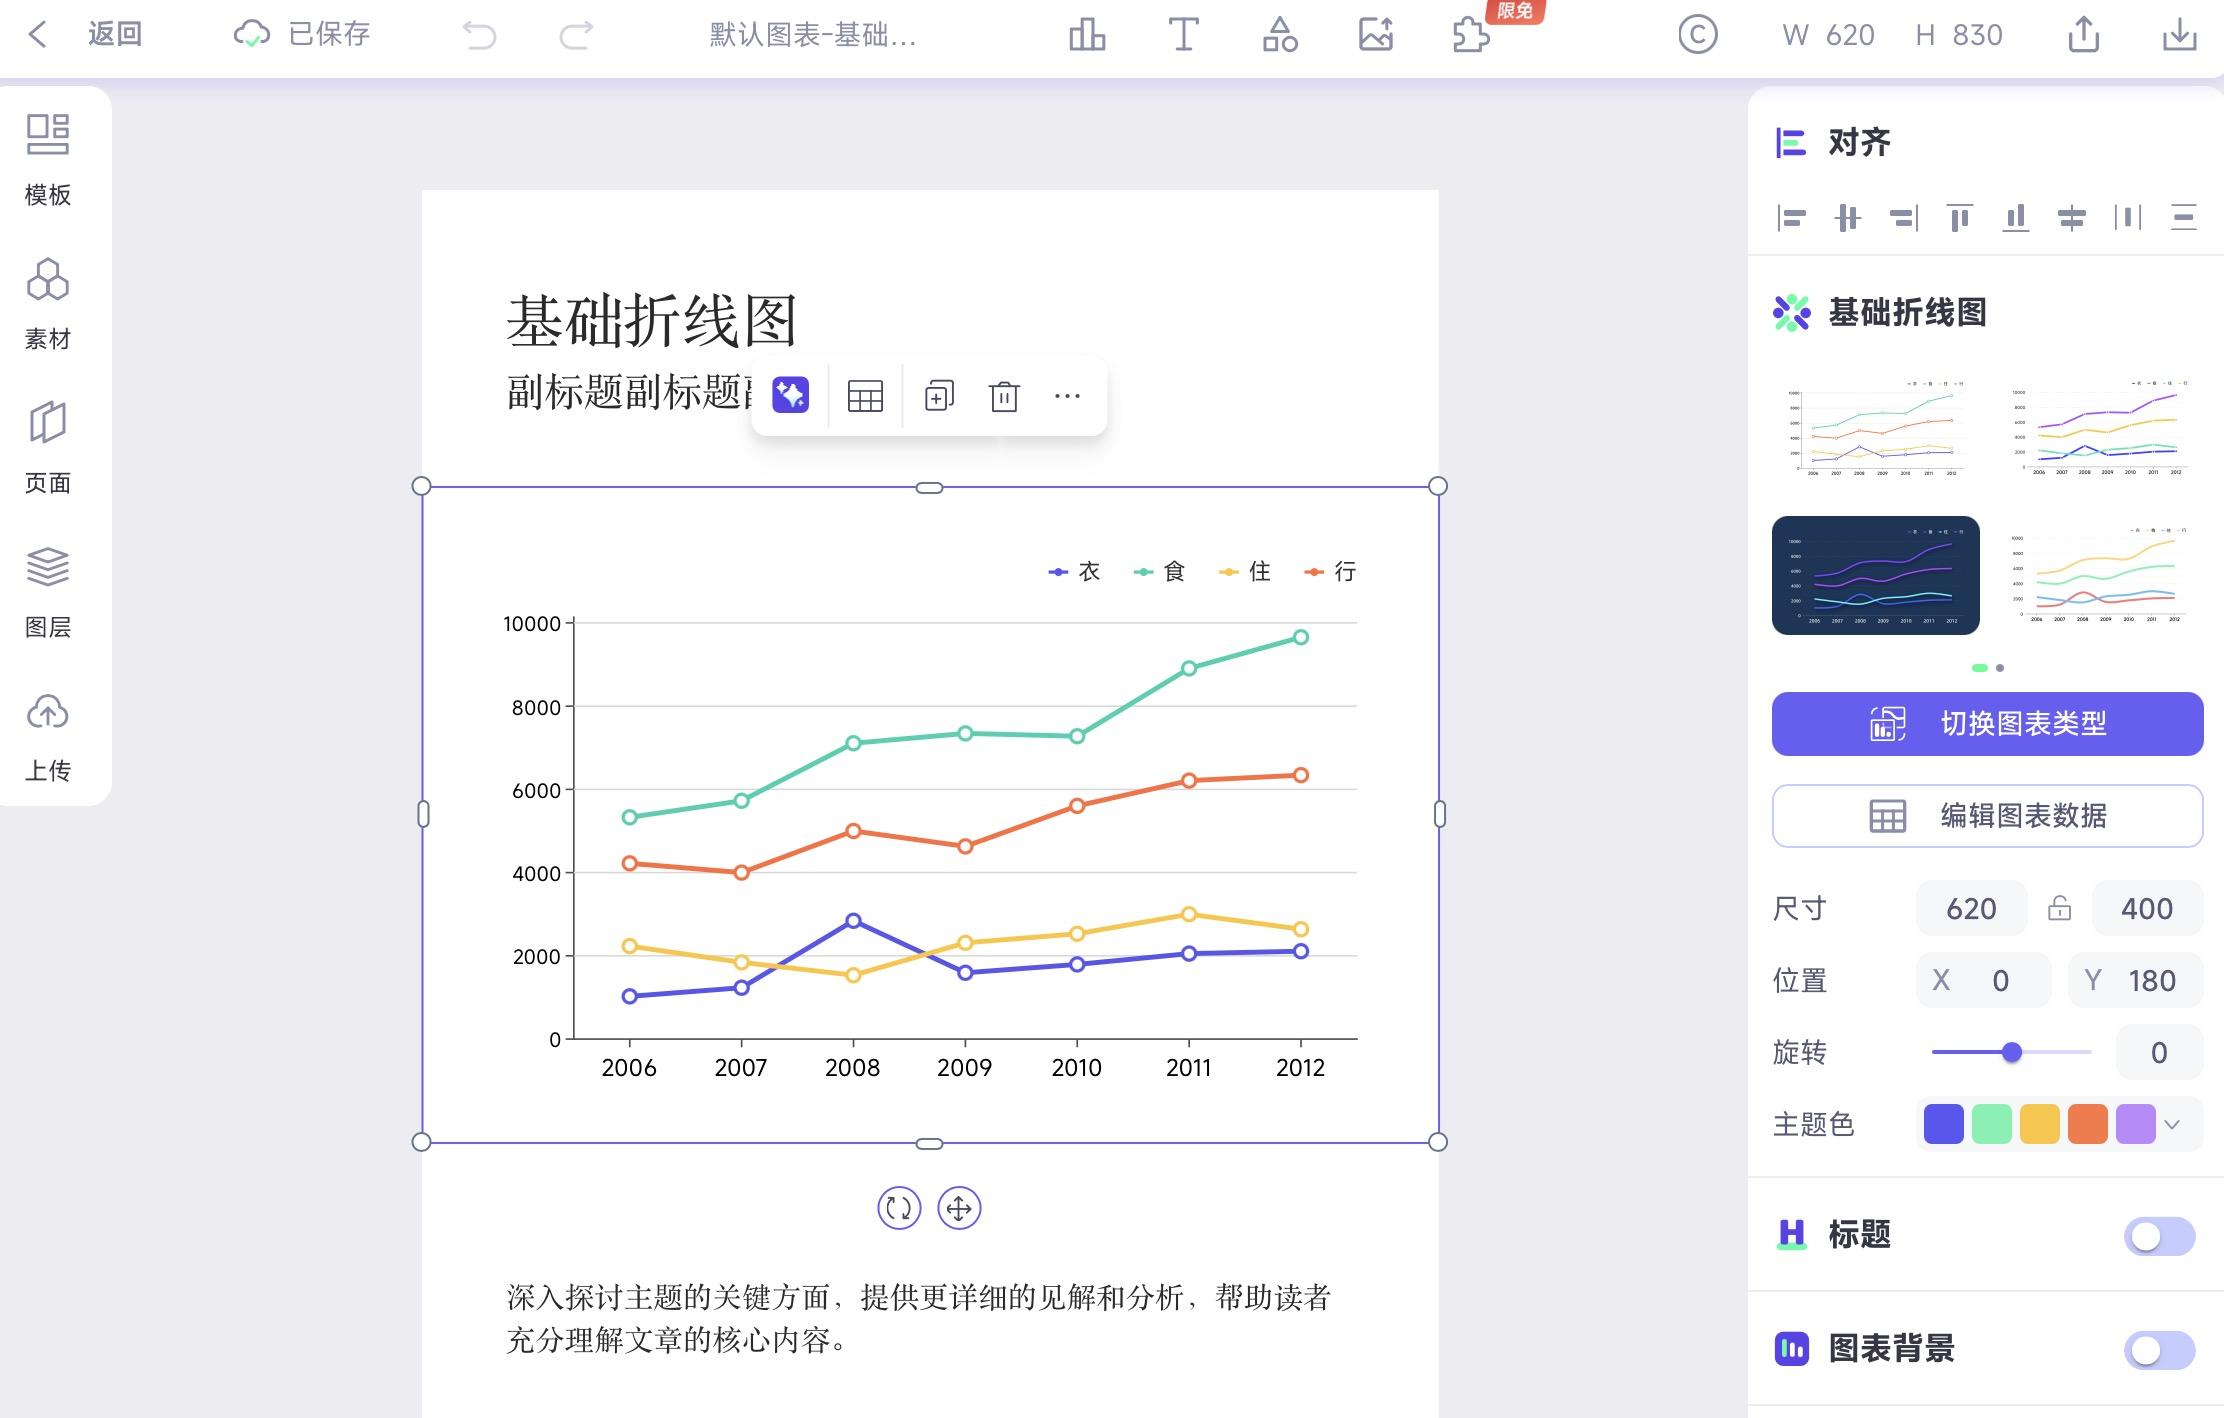Edit chart size width 620 field

1971,908
